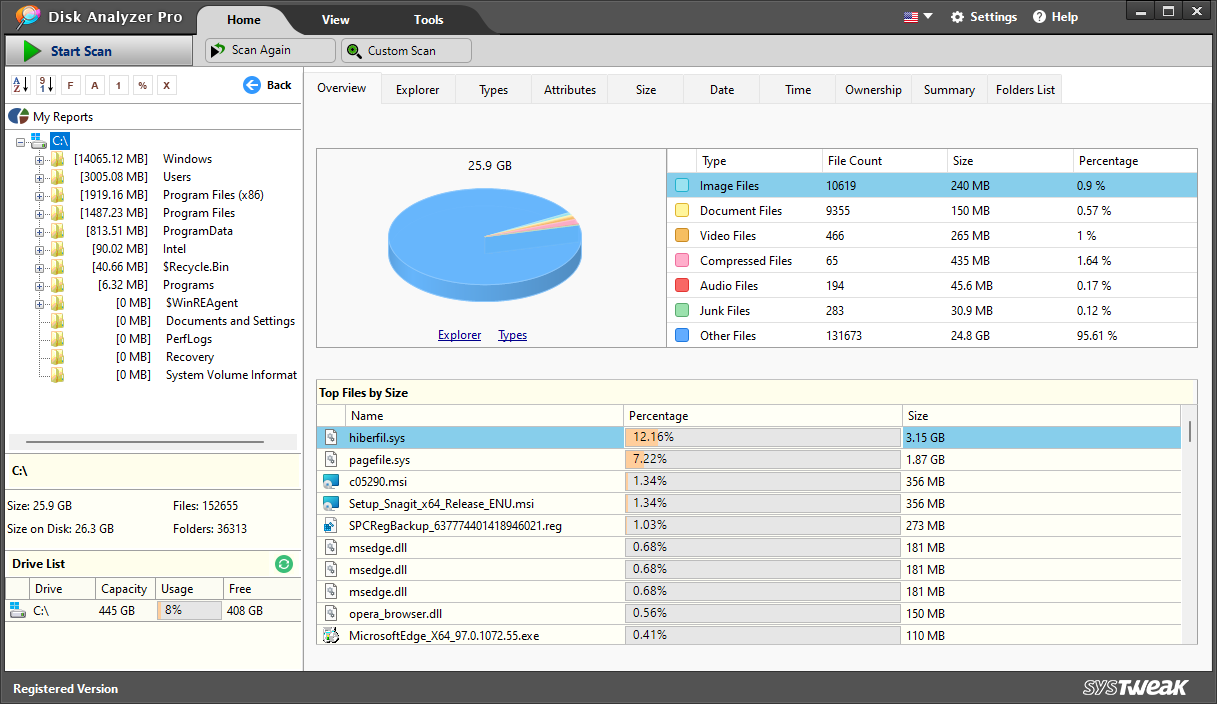Click the My Reports pie icon
This screenshot has width=1217, height=704.
20,117
